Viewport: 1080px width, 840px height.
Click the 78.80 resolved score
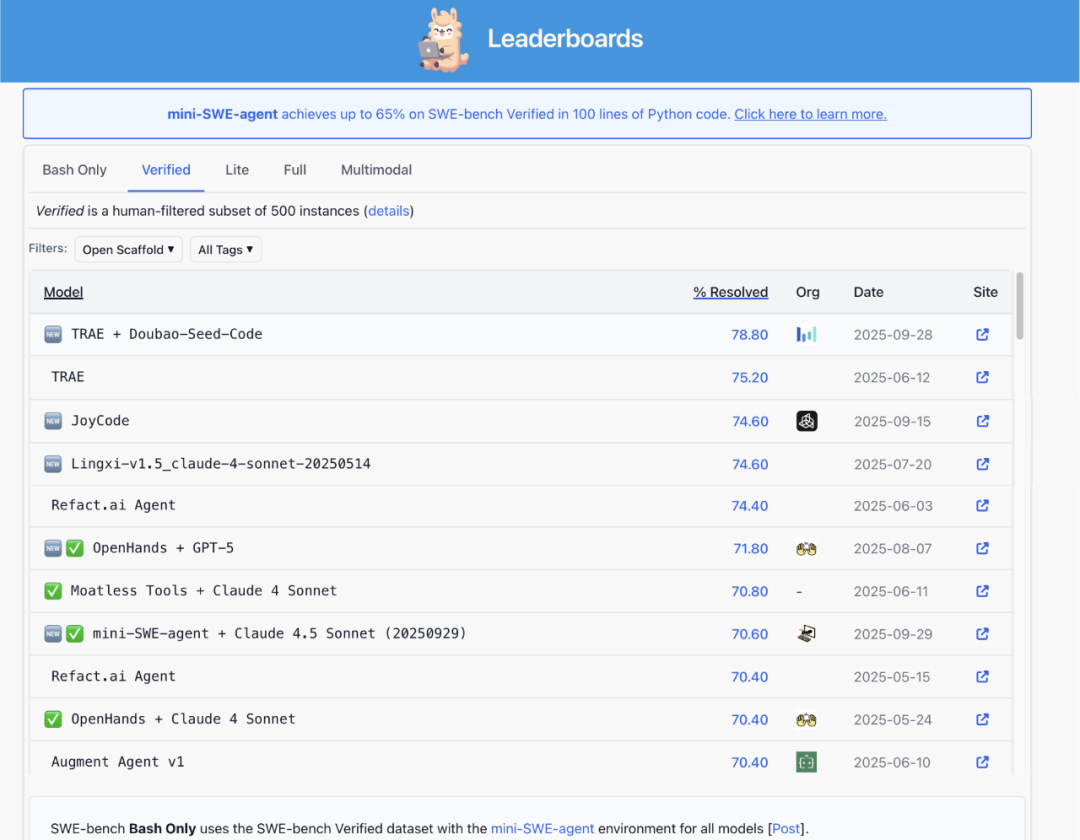[x=749, y=335]
